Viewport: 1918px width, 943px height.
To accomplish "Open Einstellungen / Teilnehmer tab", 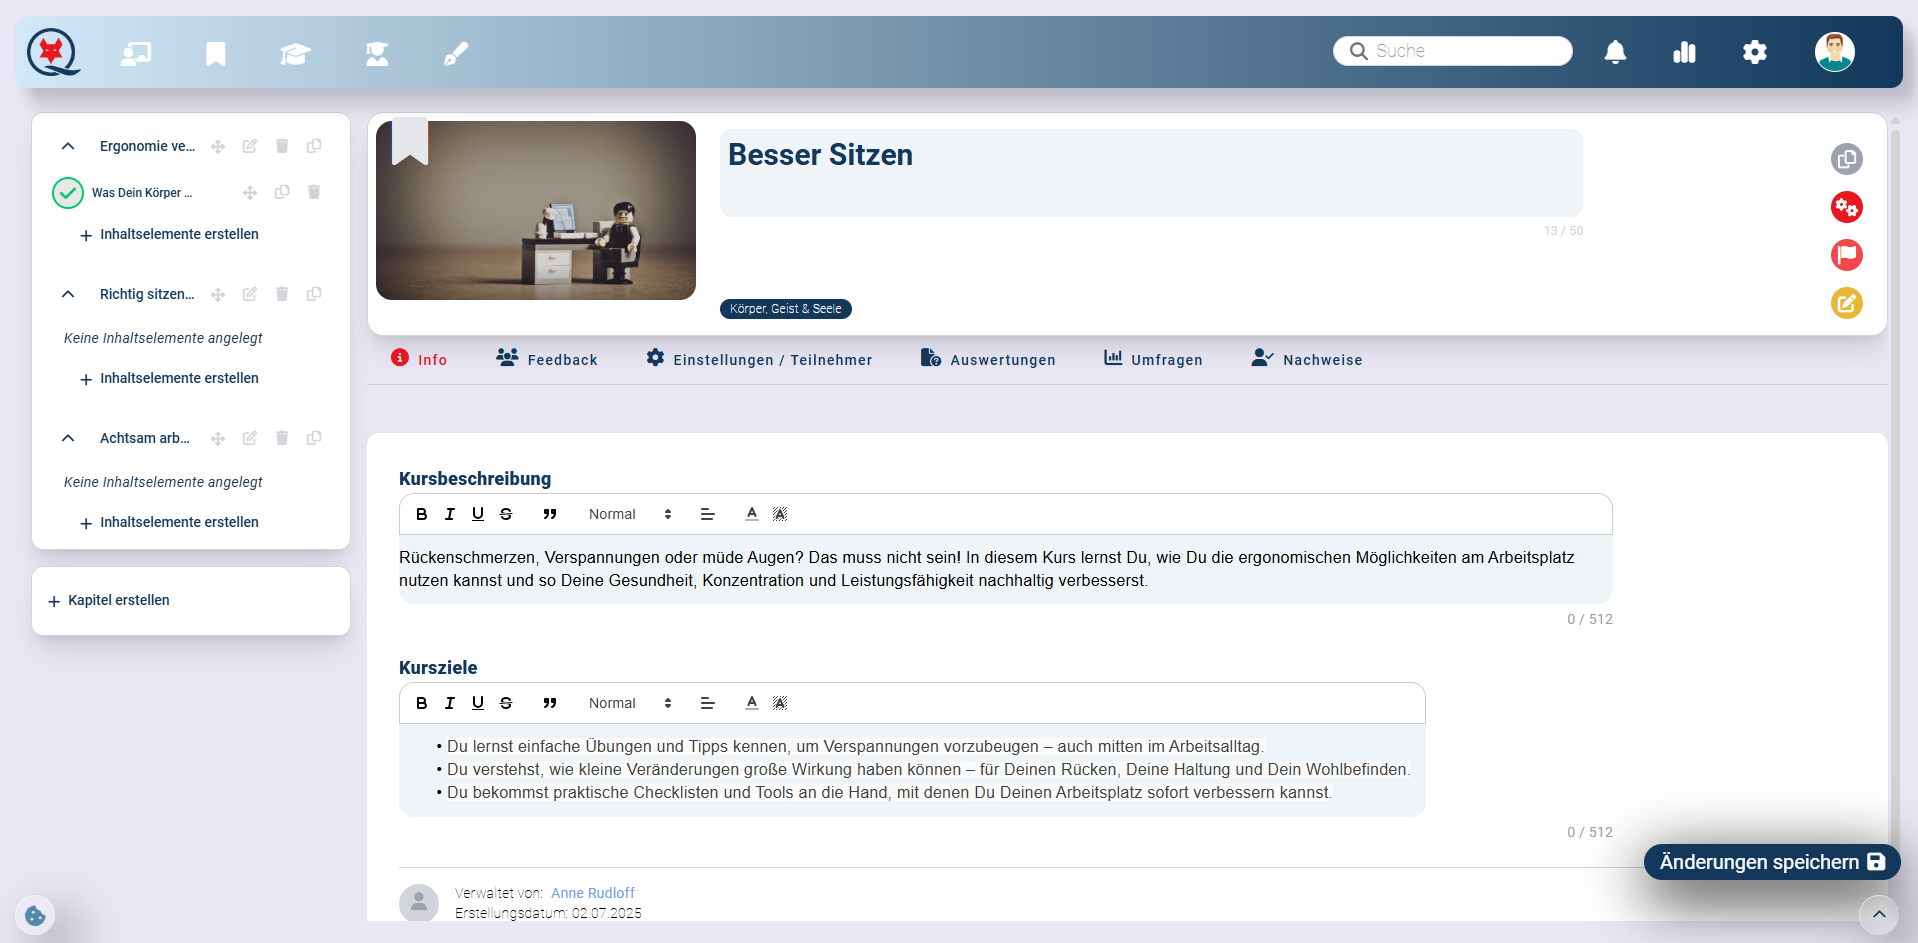I will tap(759, 359).
